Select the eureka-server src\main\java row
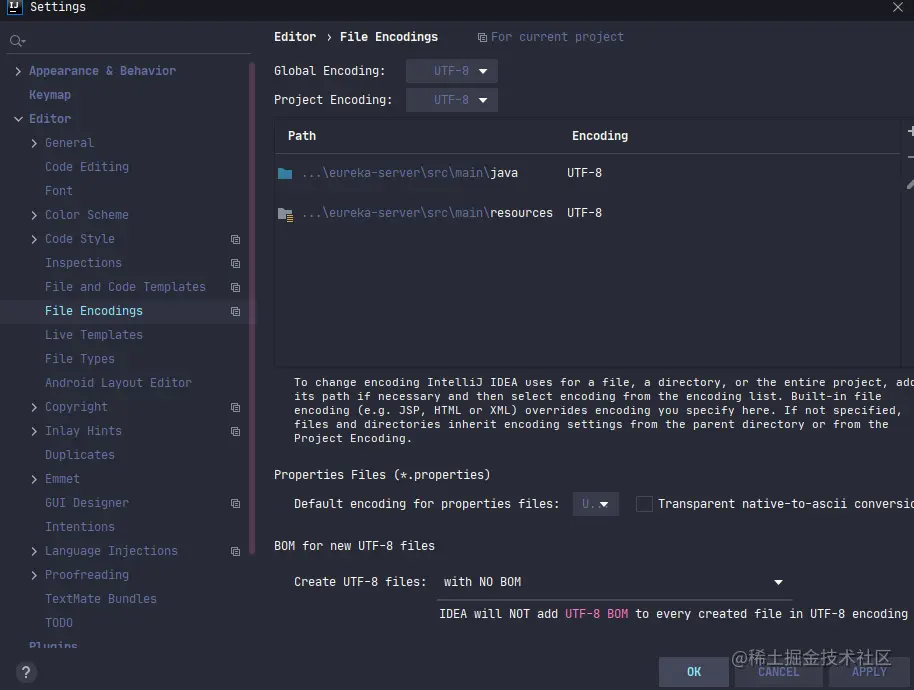The width and height of the screenshot is (914, 690). [588, 173]
